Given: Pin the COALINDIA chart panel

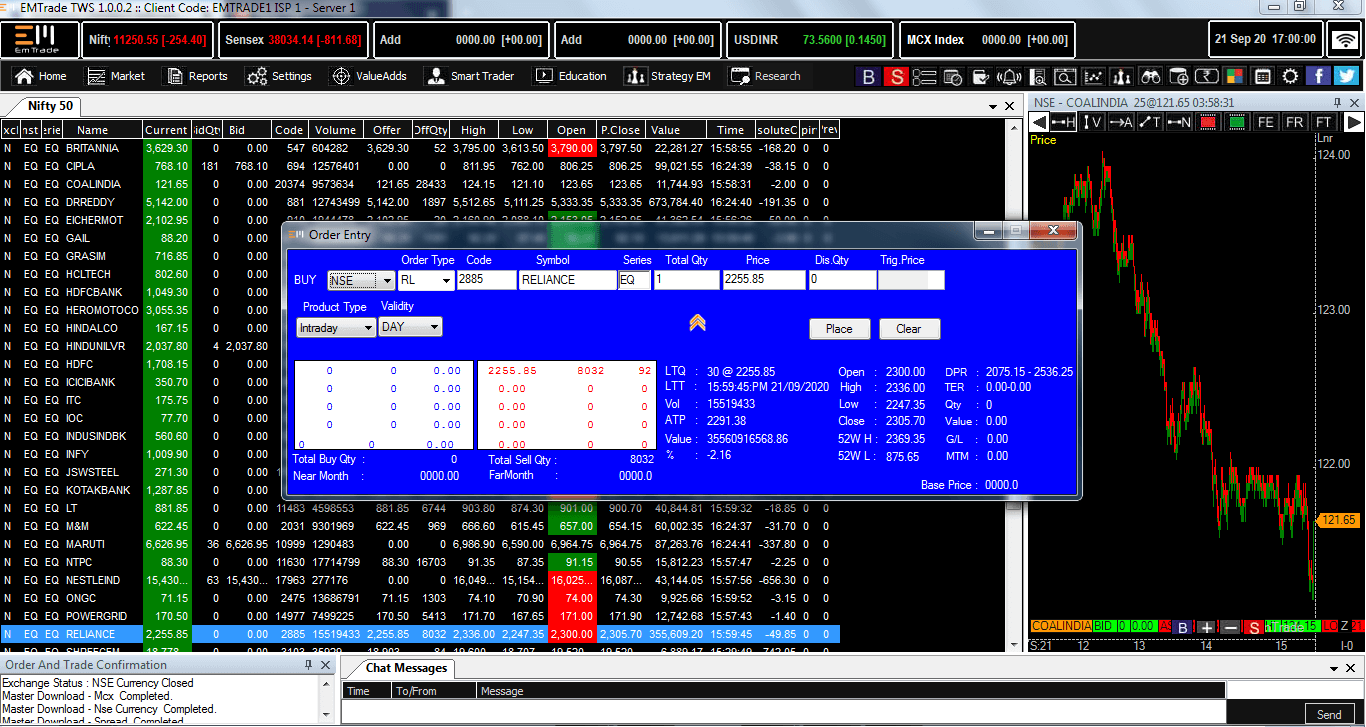Looking at the screenshot, I should pos(1338,103).
